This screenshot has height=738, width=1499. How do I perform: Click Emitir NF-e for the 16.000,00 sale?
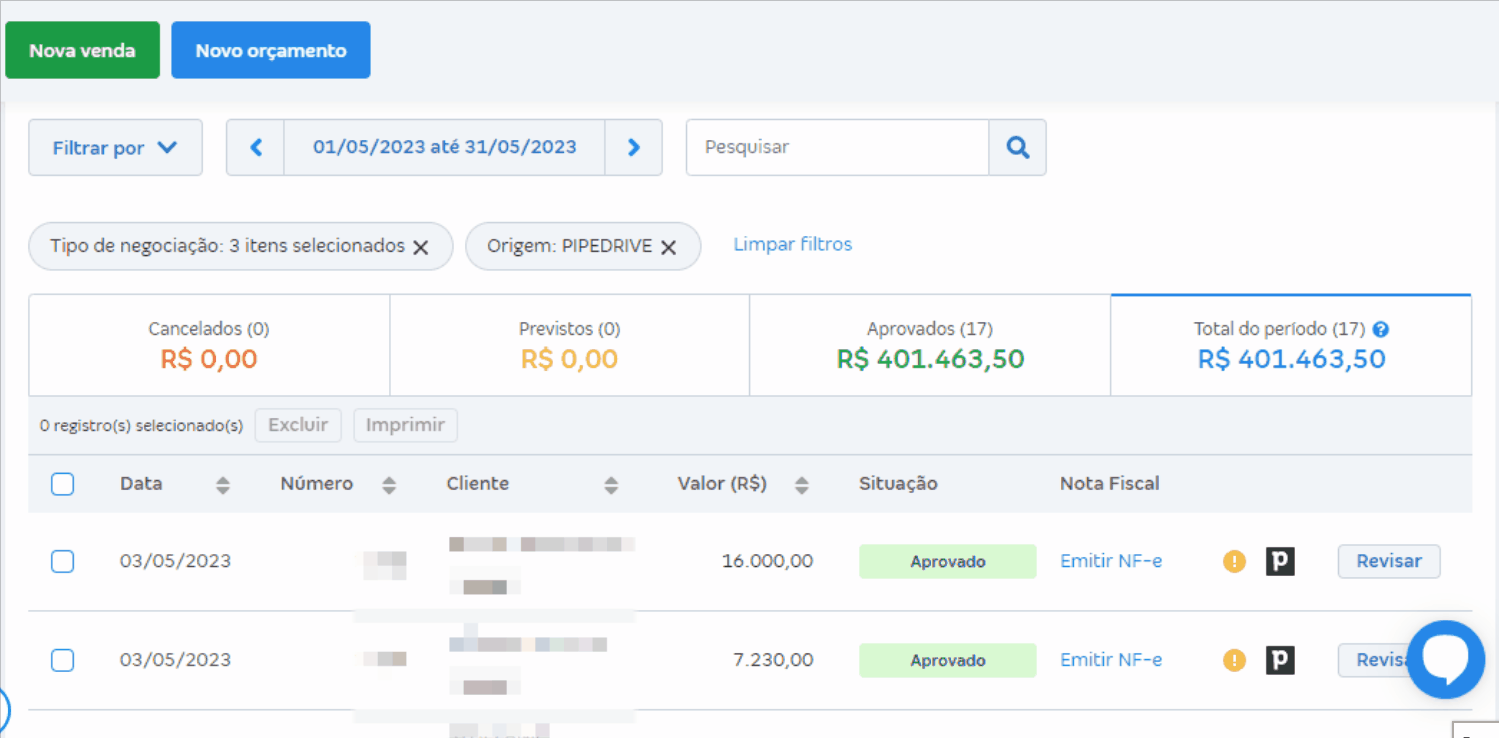pyautogui.click(x=1111, y=561)
